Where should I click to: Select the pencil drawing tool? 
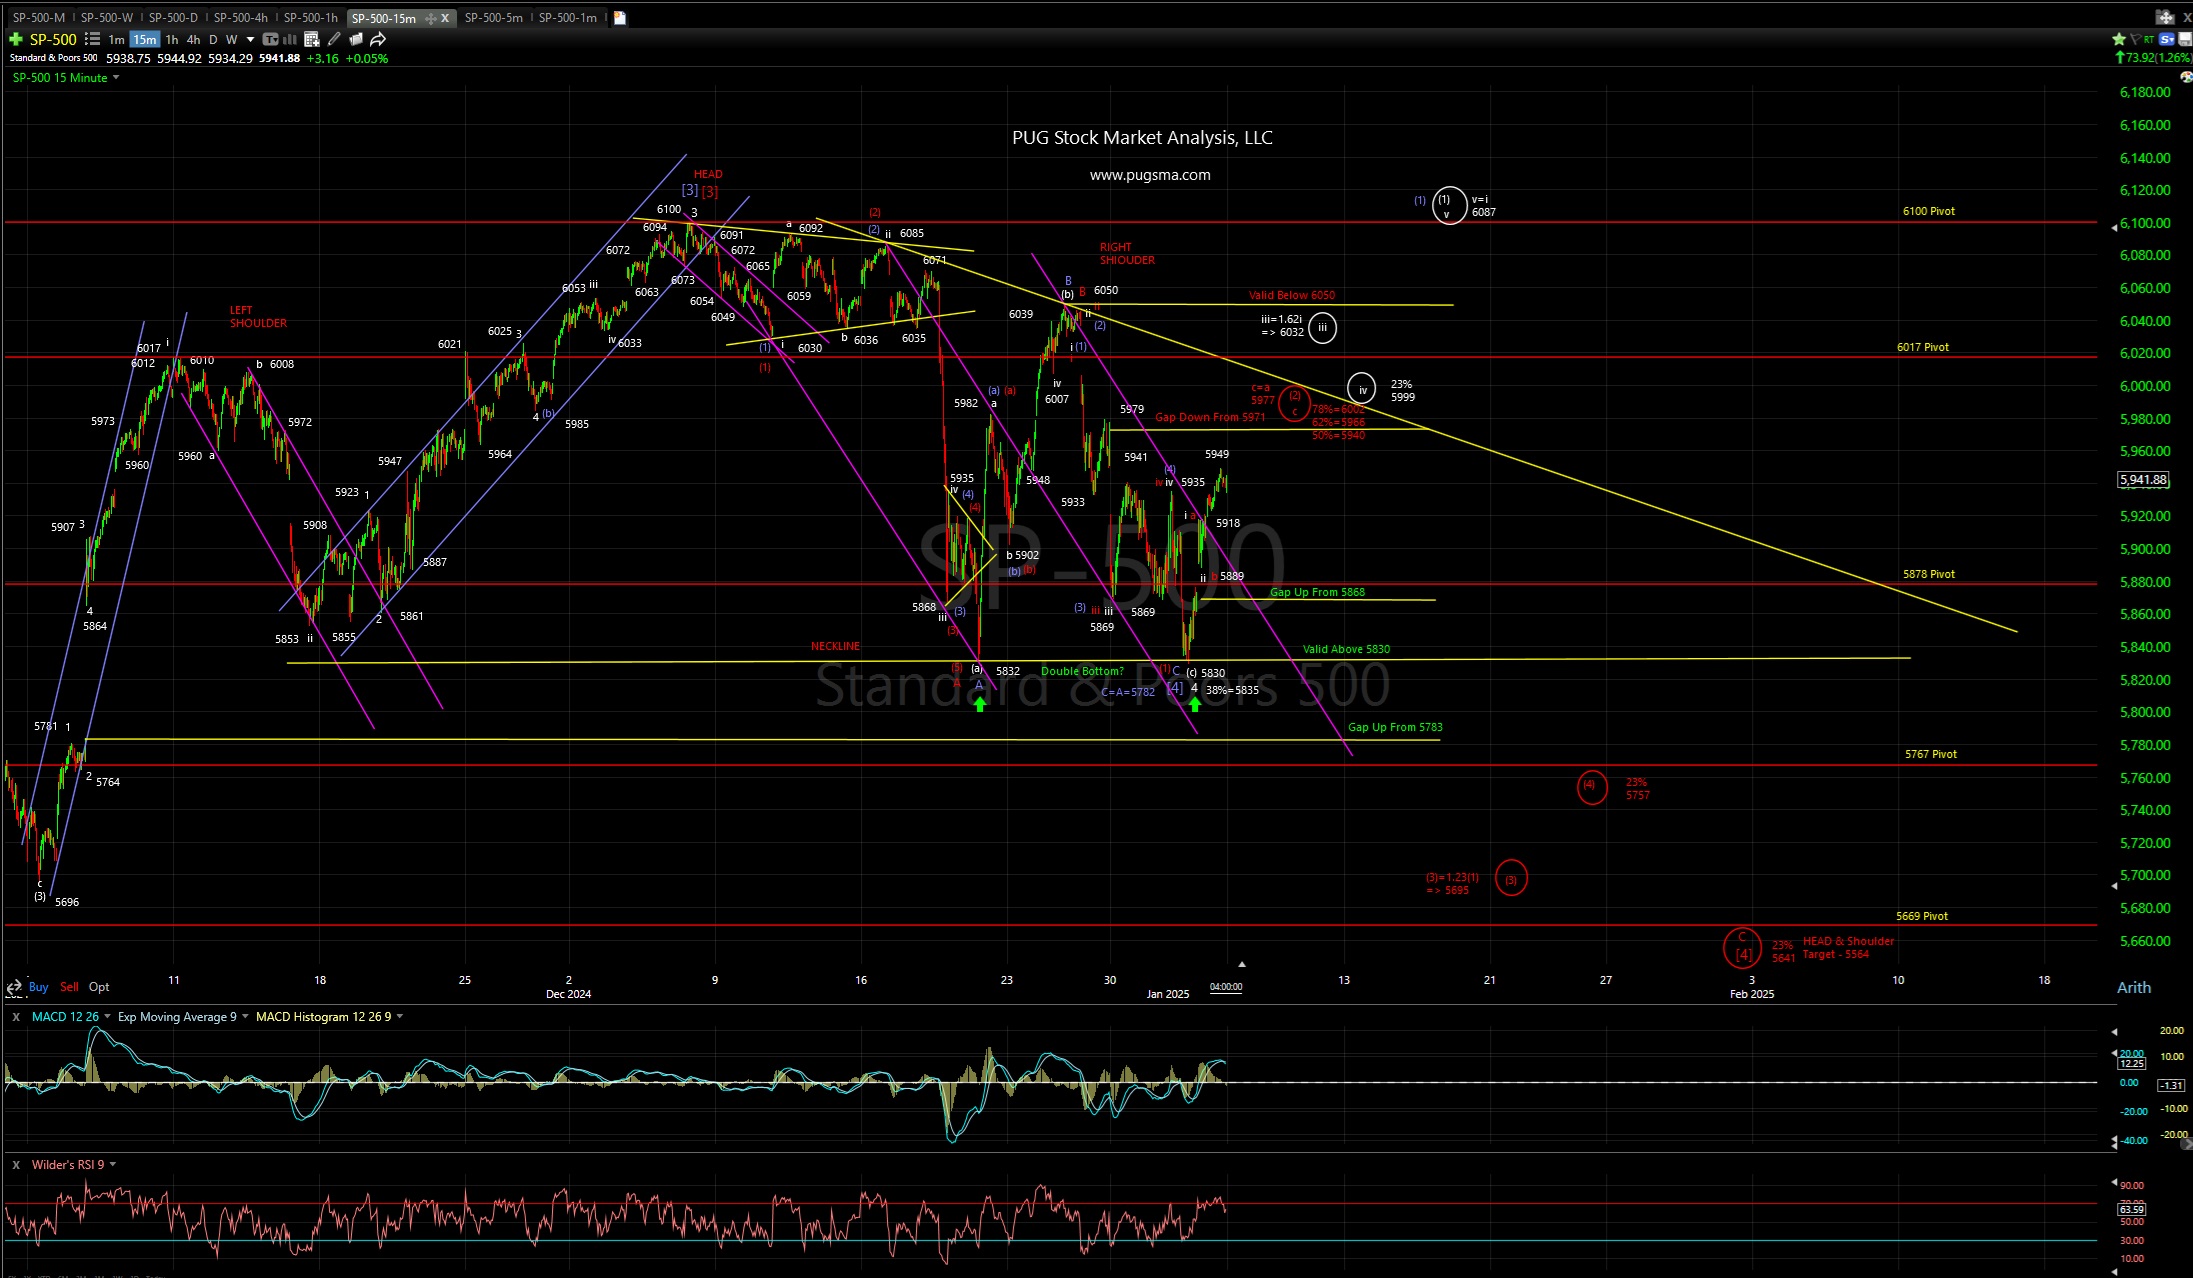334,39
